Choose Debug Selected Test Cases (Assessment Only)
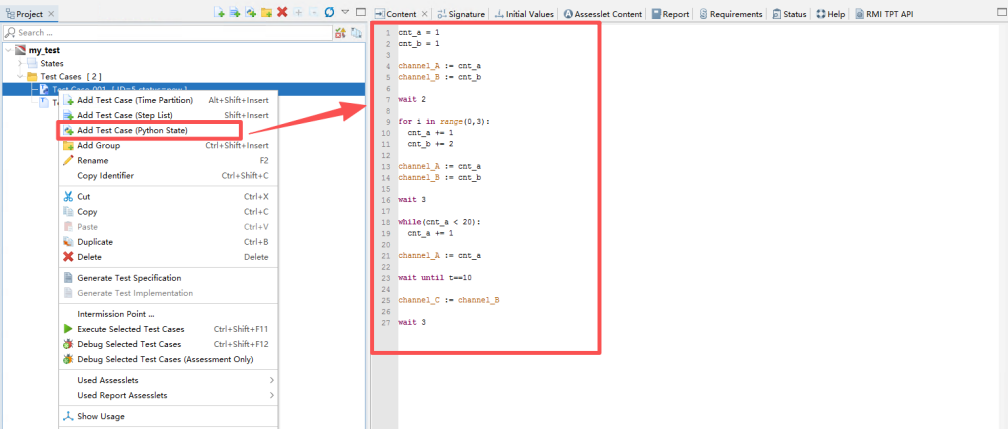The height and width of the screenshot is (429, 1008). coord(168,359)
